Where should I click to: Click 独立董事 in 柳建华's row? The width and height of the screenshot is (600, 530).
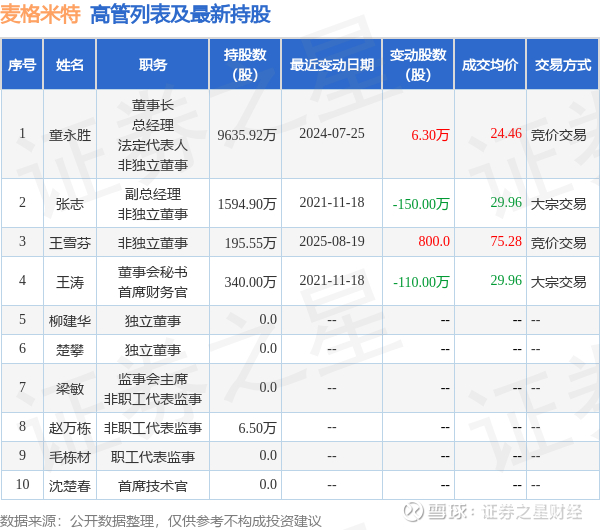153,321
